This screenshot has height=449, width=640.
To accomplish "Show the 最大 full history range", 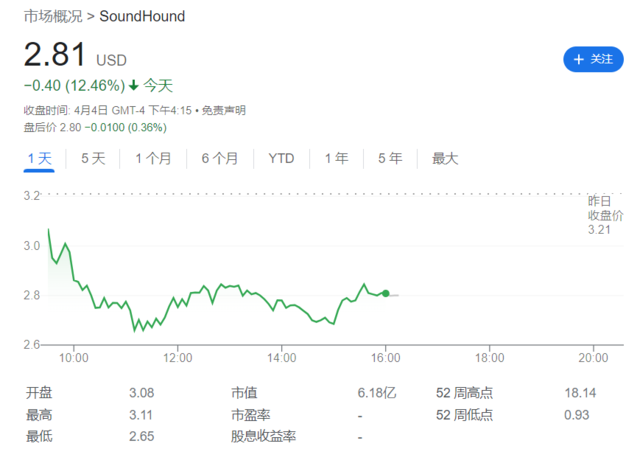I will 445,158.
